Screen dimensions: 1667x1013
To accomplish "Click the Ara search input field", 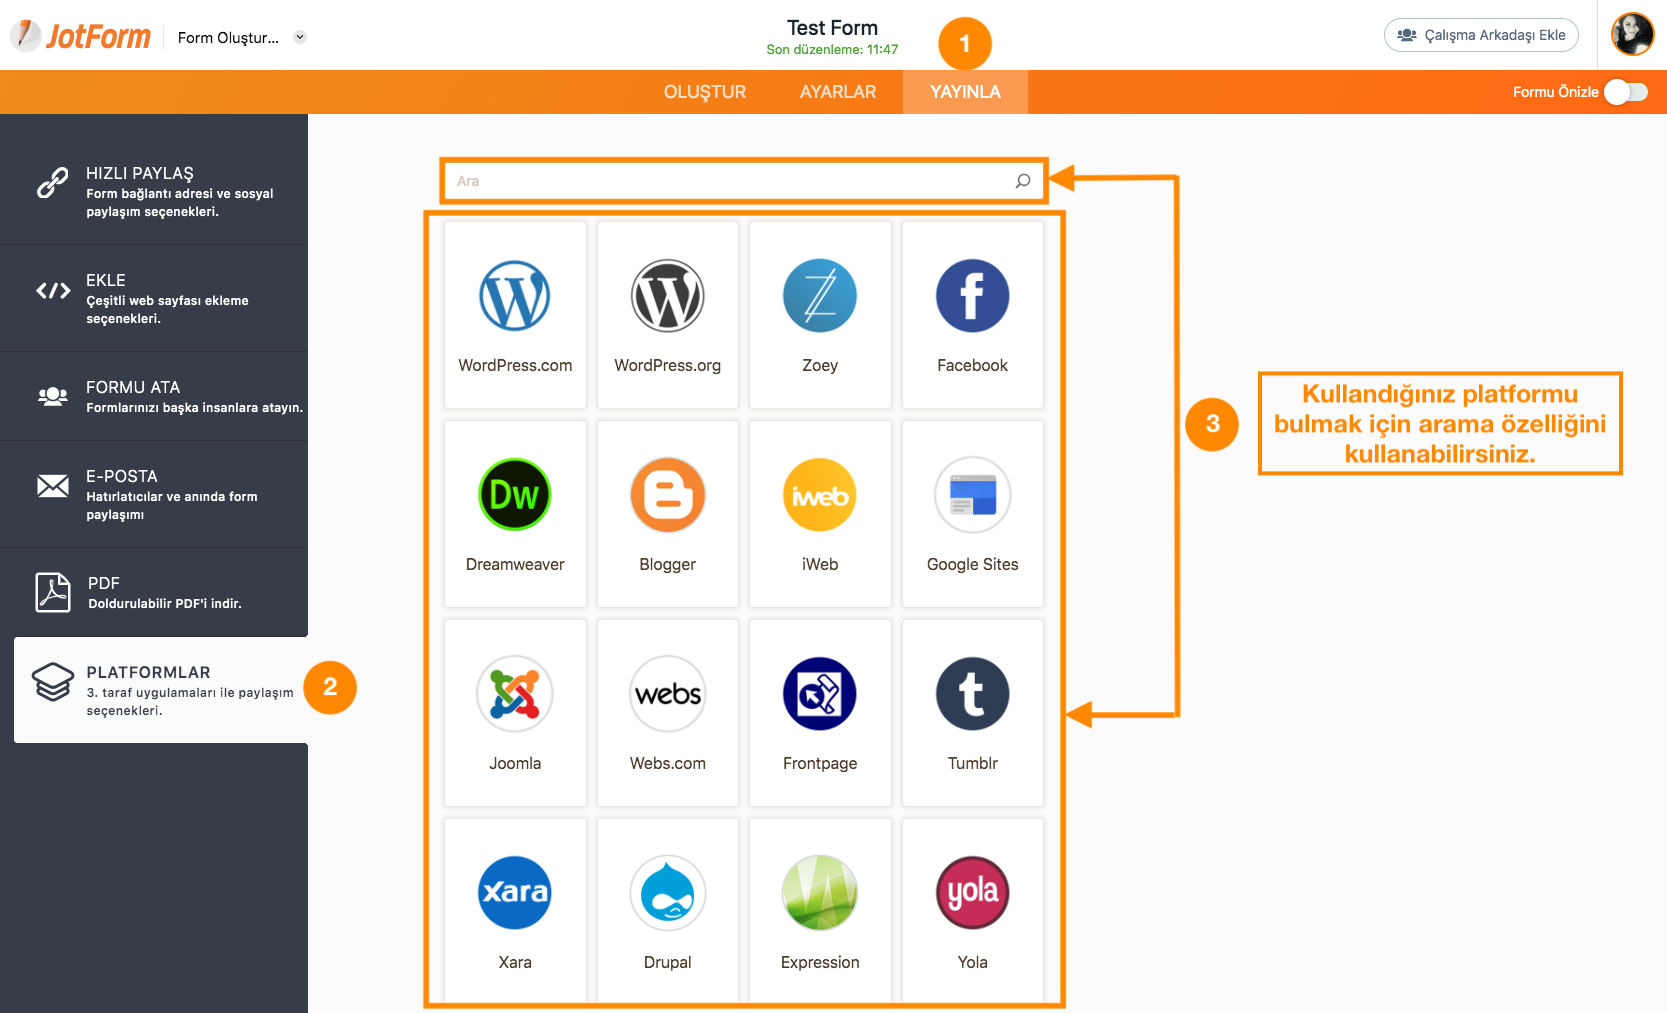I will (730, 181).
